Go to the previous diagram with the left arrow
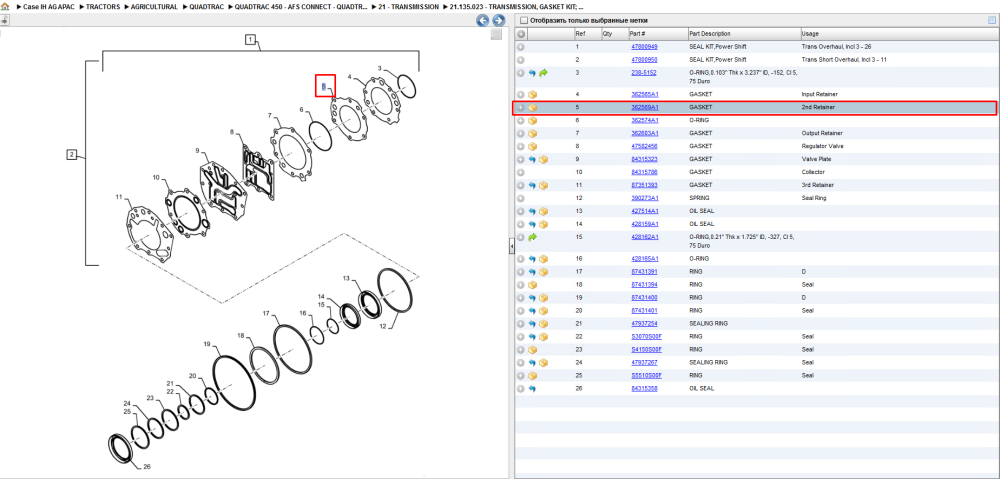The width and height of the screenshot is (1000, 479). [x=483, y=20]
